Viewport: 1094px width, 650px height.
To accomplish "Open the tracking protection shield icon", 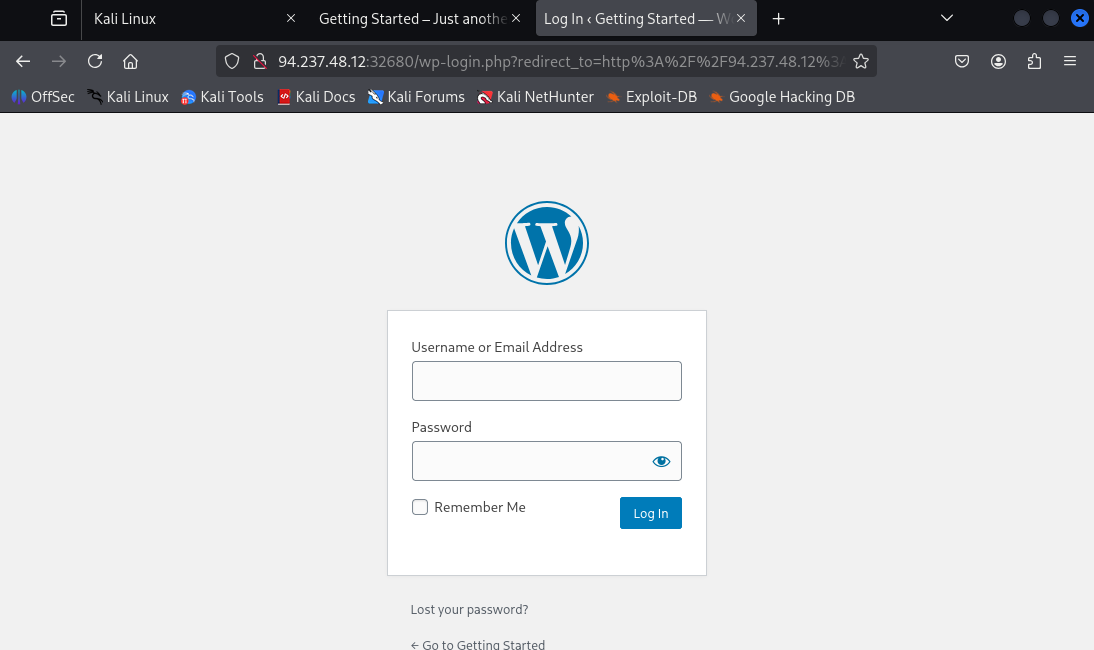I will coord(232,61).
